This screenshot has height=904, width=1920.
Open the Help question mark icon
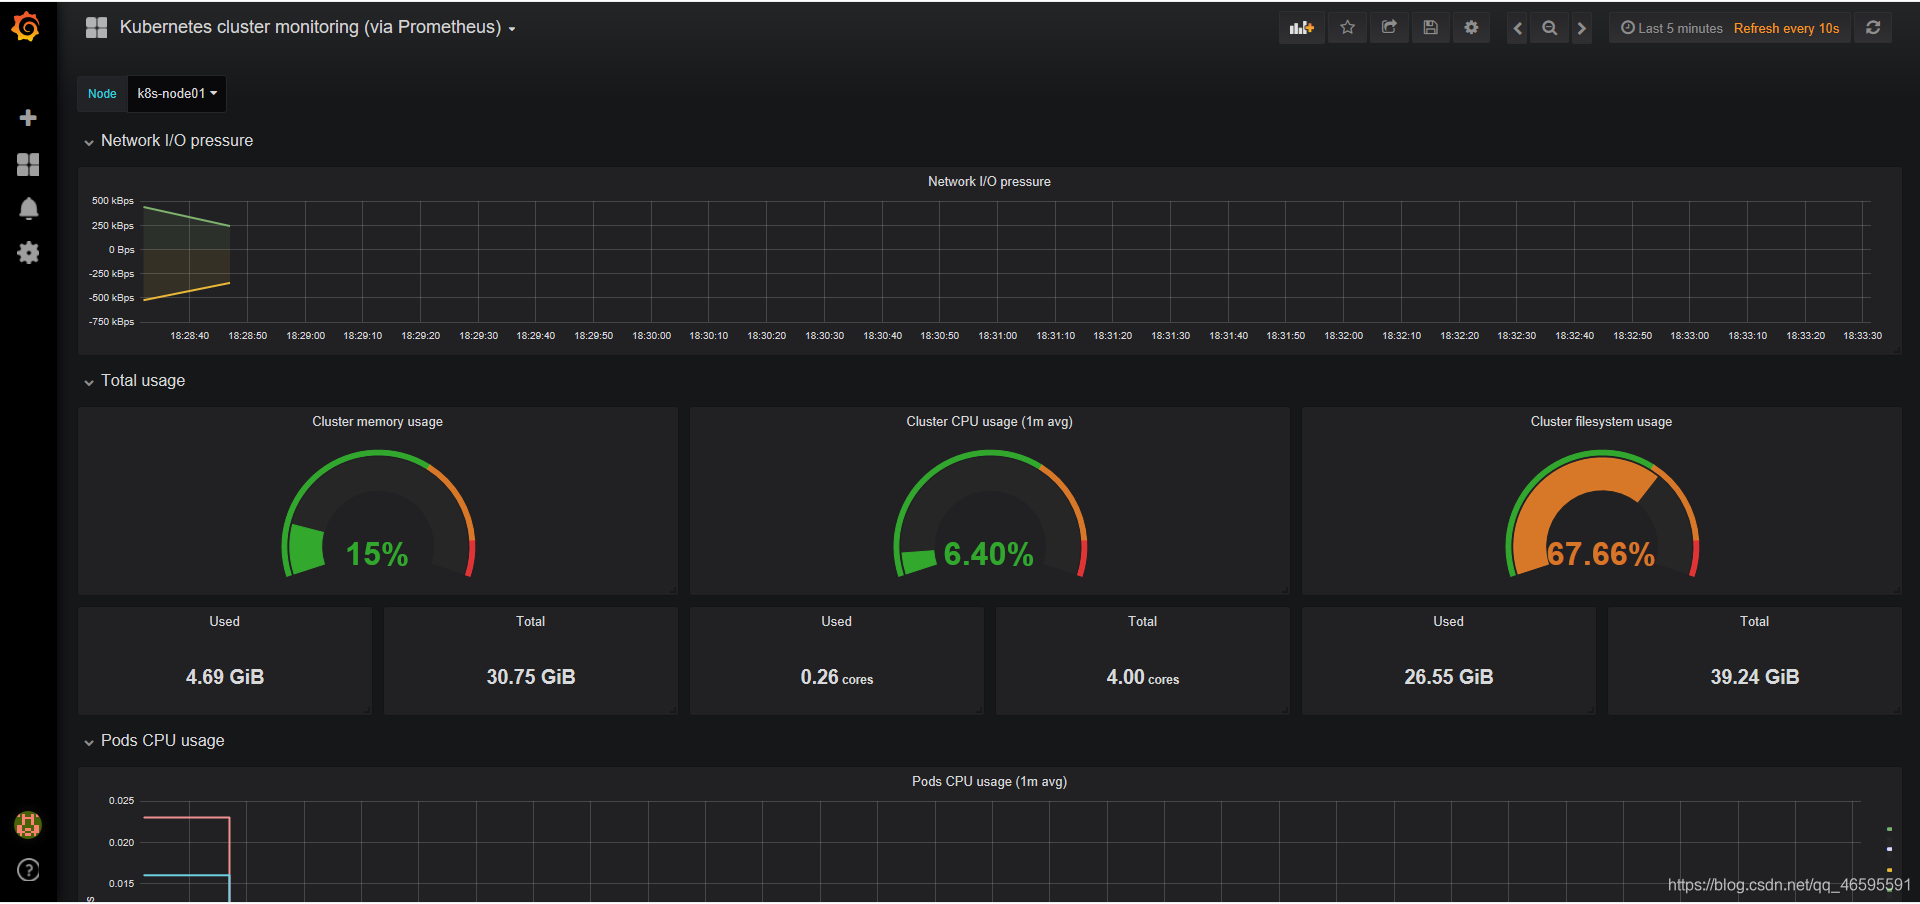coord(28,870)
